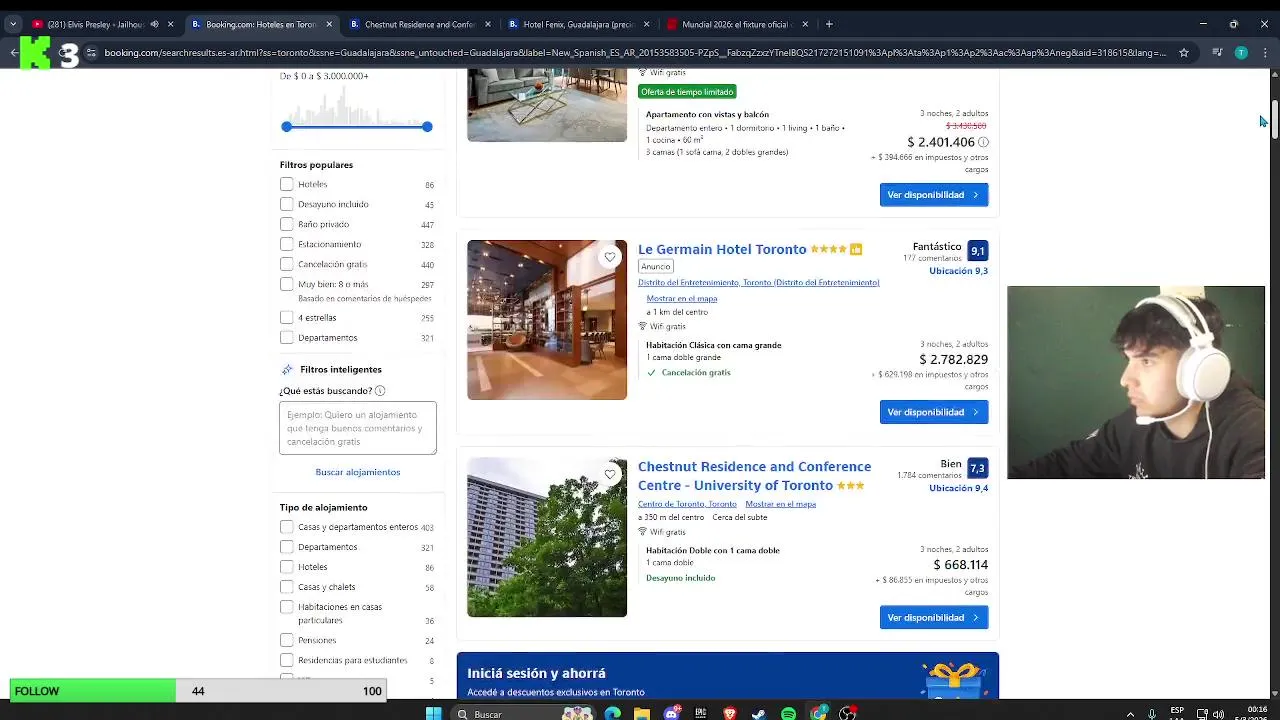Show hidden system tray icons
The width and height of the screenshot is (1280, 720).
click(1131, 714)
